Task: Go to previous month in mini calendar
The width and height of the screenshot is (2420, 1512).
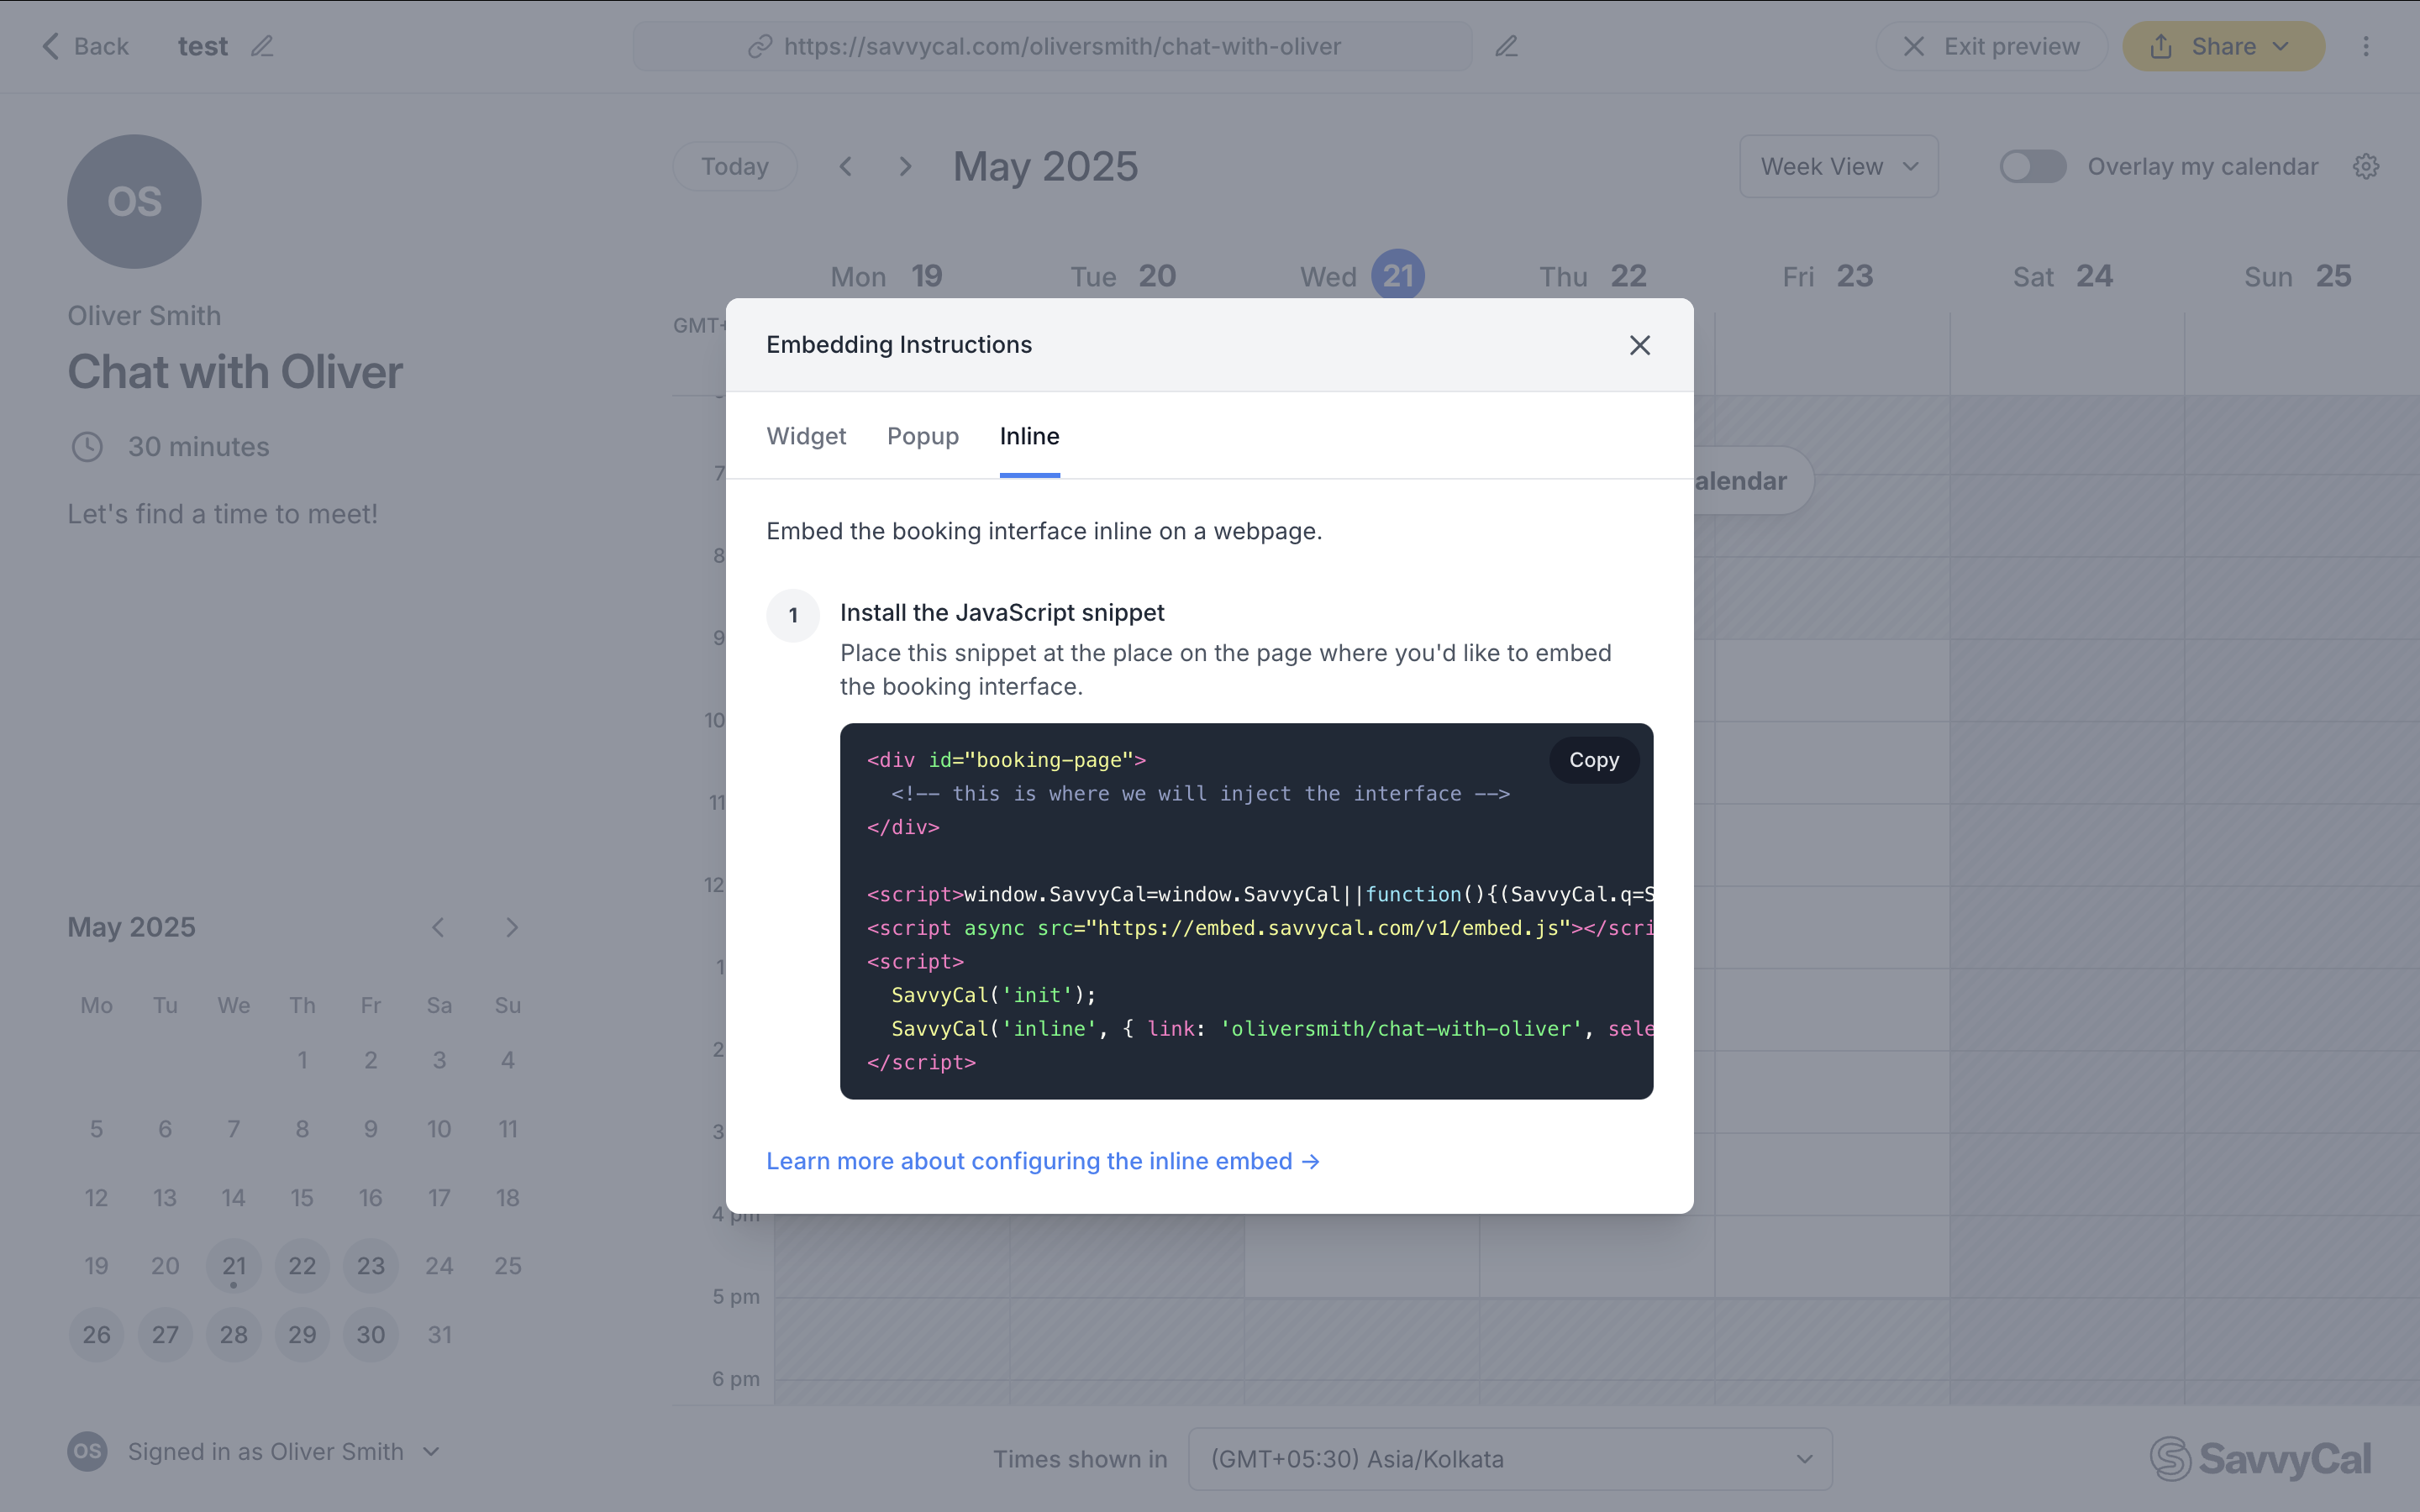Action: (438, 927)
